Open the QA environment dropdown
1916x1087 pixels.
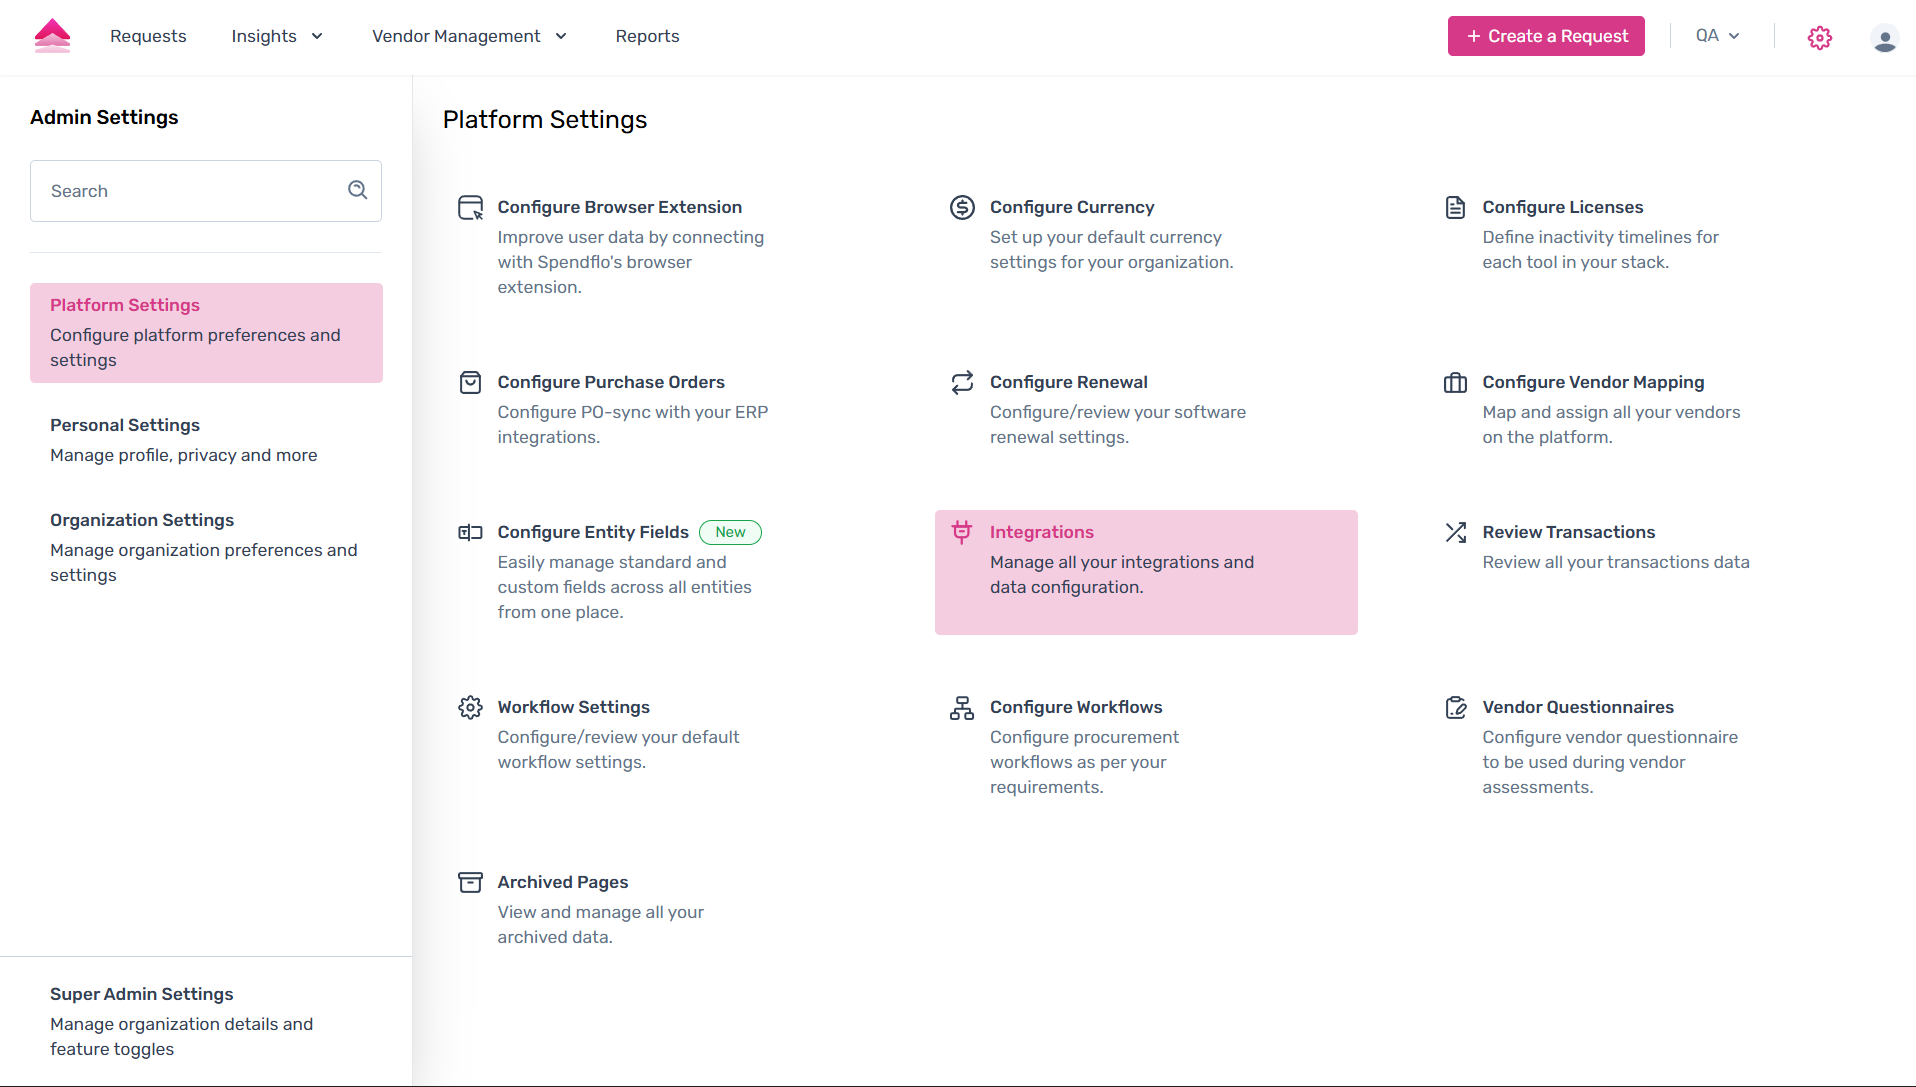1717,36
